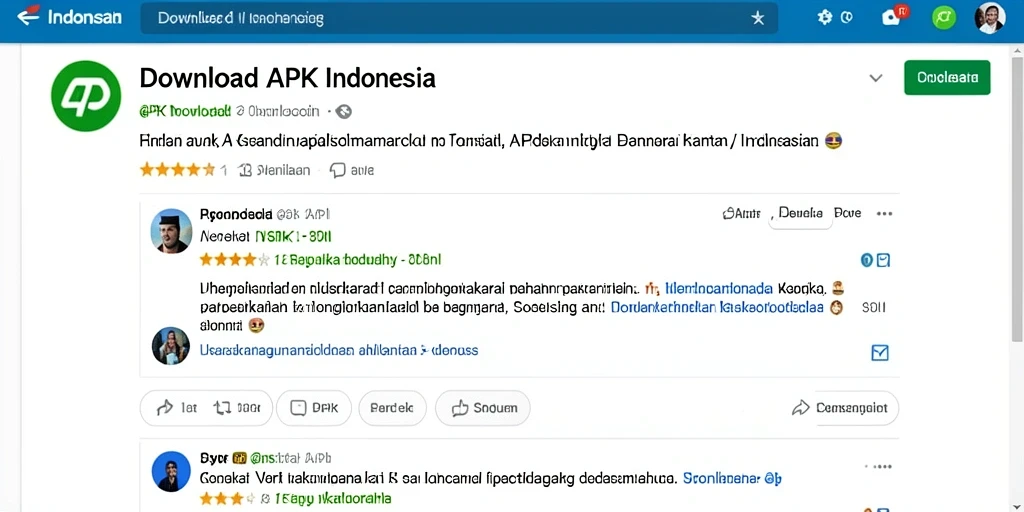The image size is (1024, 512).
Task: Click the ratings count icon near the stars
Action: 246,170
